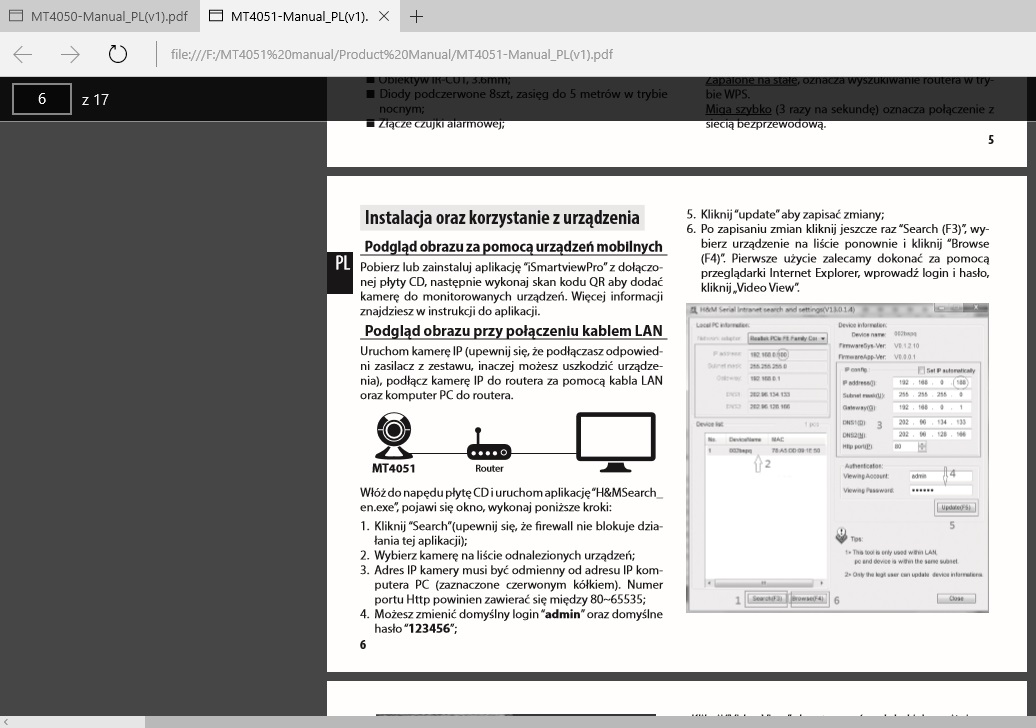The height and width of the screenshot is (728, 1036).
Task: Click the monitor icon in the connection diagram
Action: pyautogui.click(x=614, y=437)
